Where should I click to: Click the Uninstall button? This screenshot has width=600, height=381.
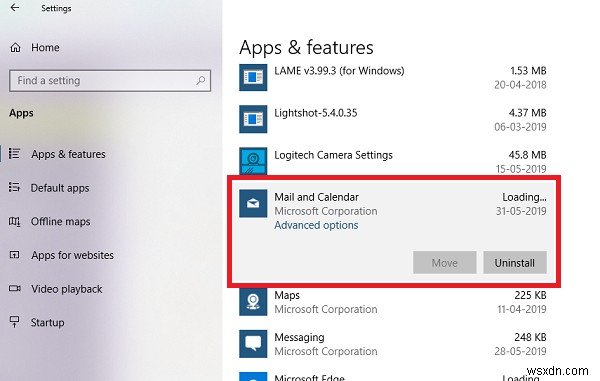515,262
